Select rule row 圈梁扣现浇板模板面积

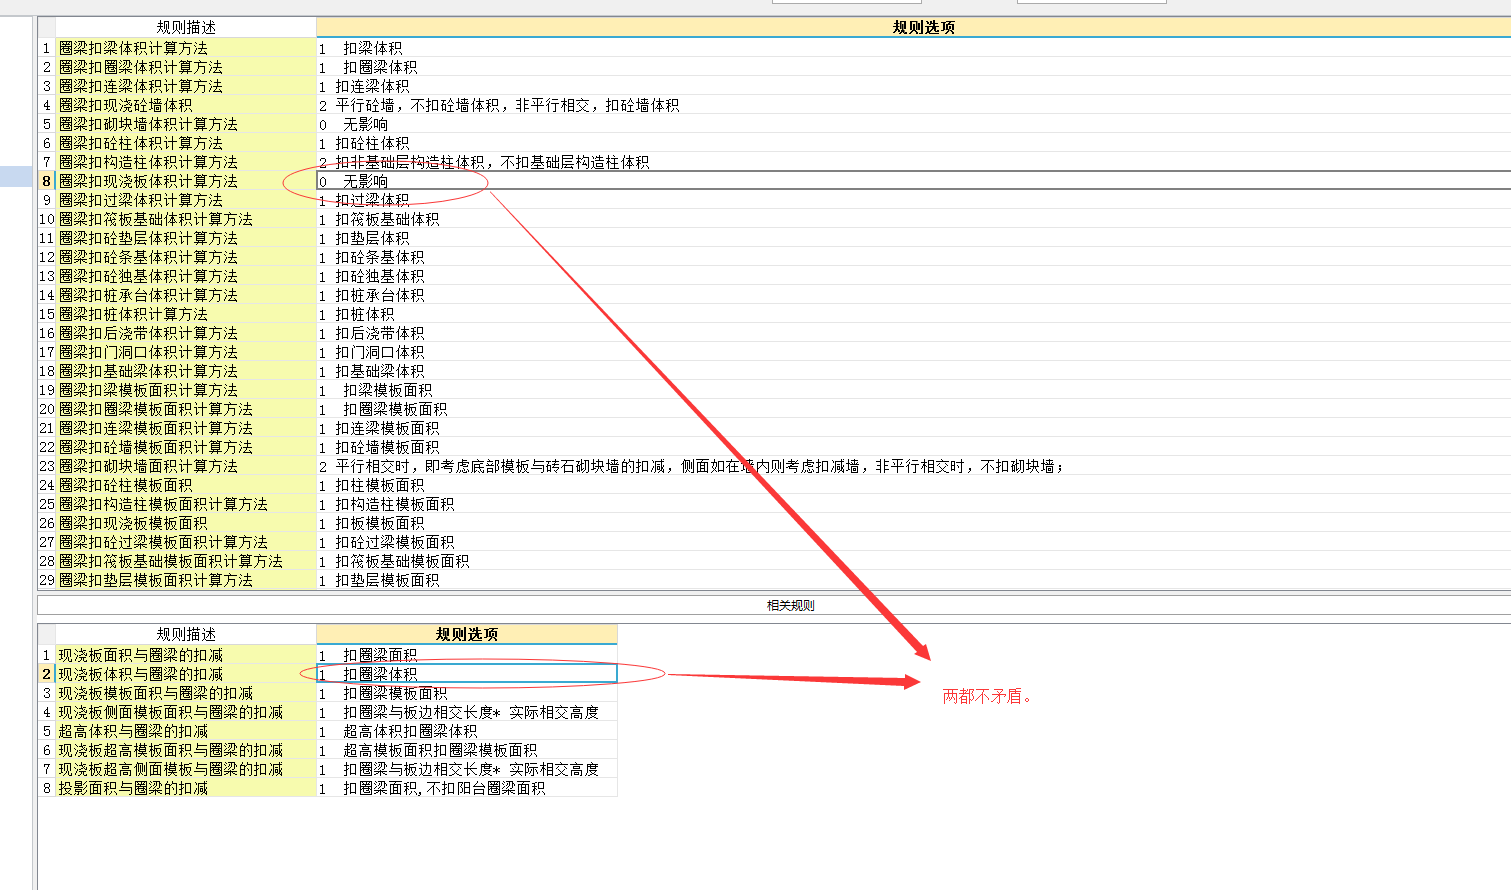point(186,523)
